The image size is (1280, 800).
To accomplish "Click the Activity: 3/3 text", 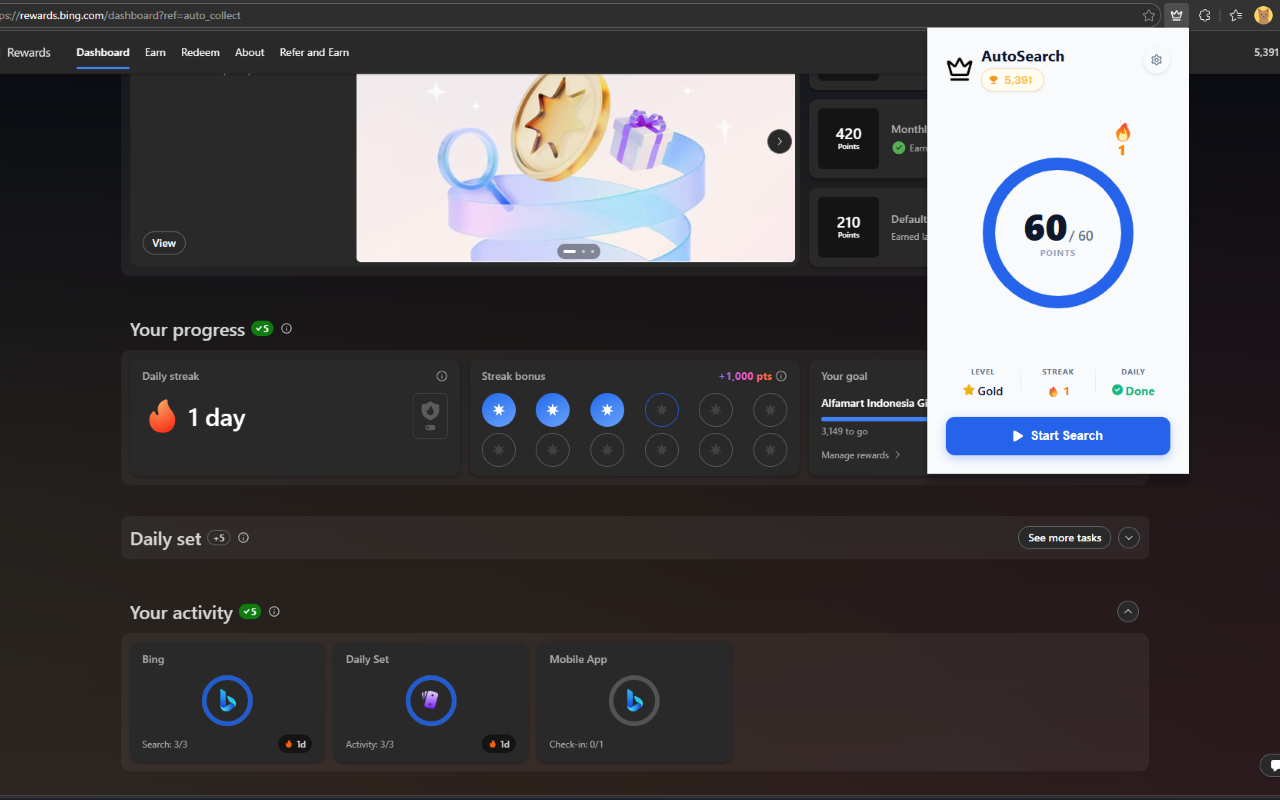I will click(x=370, y=744).
